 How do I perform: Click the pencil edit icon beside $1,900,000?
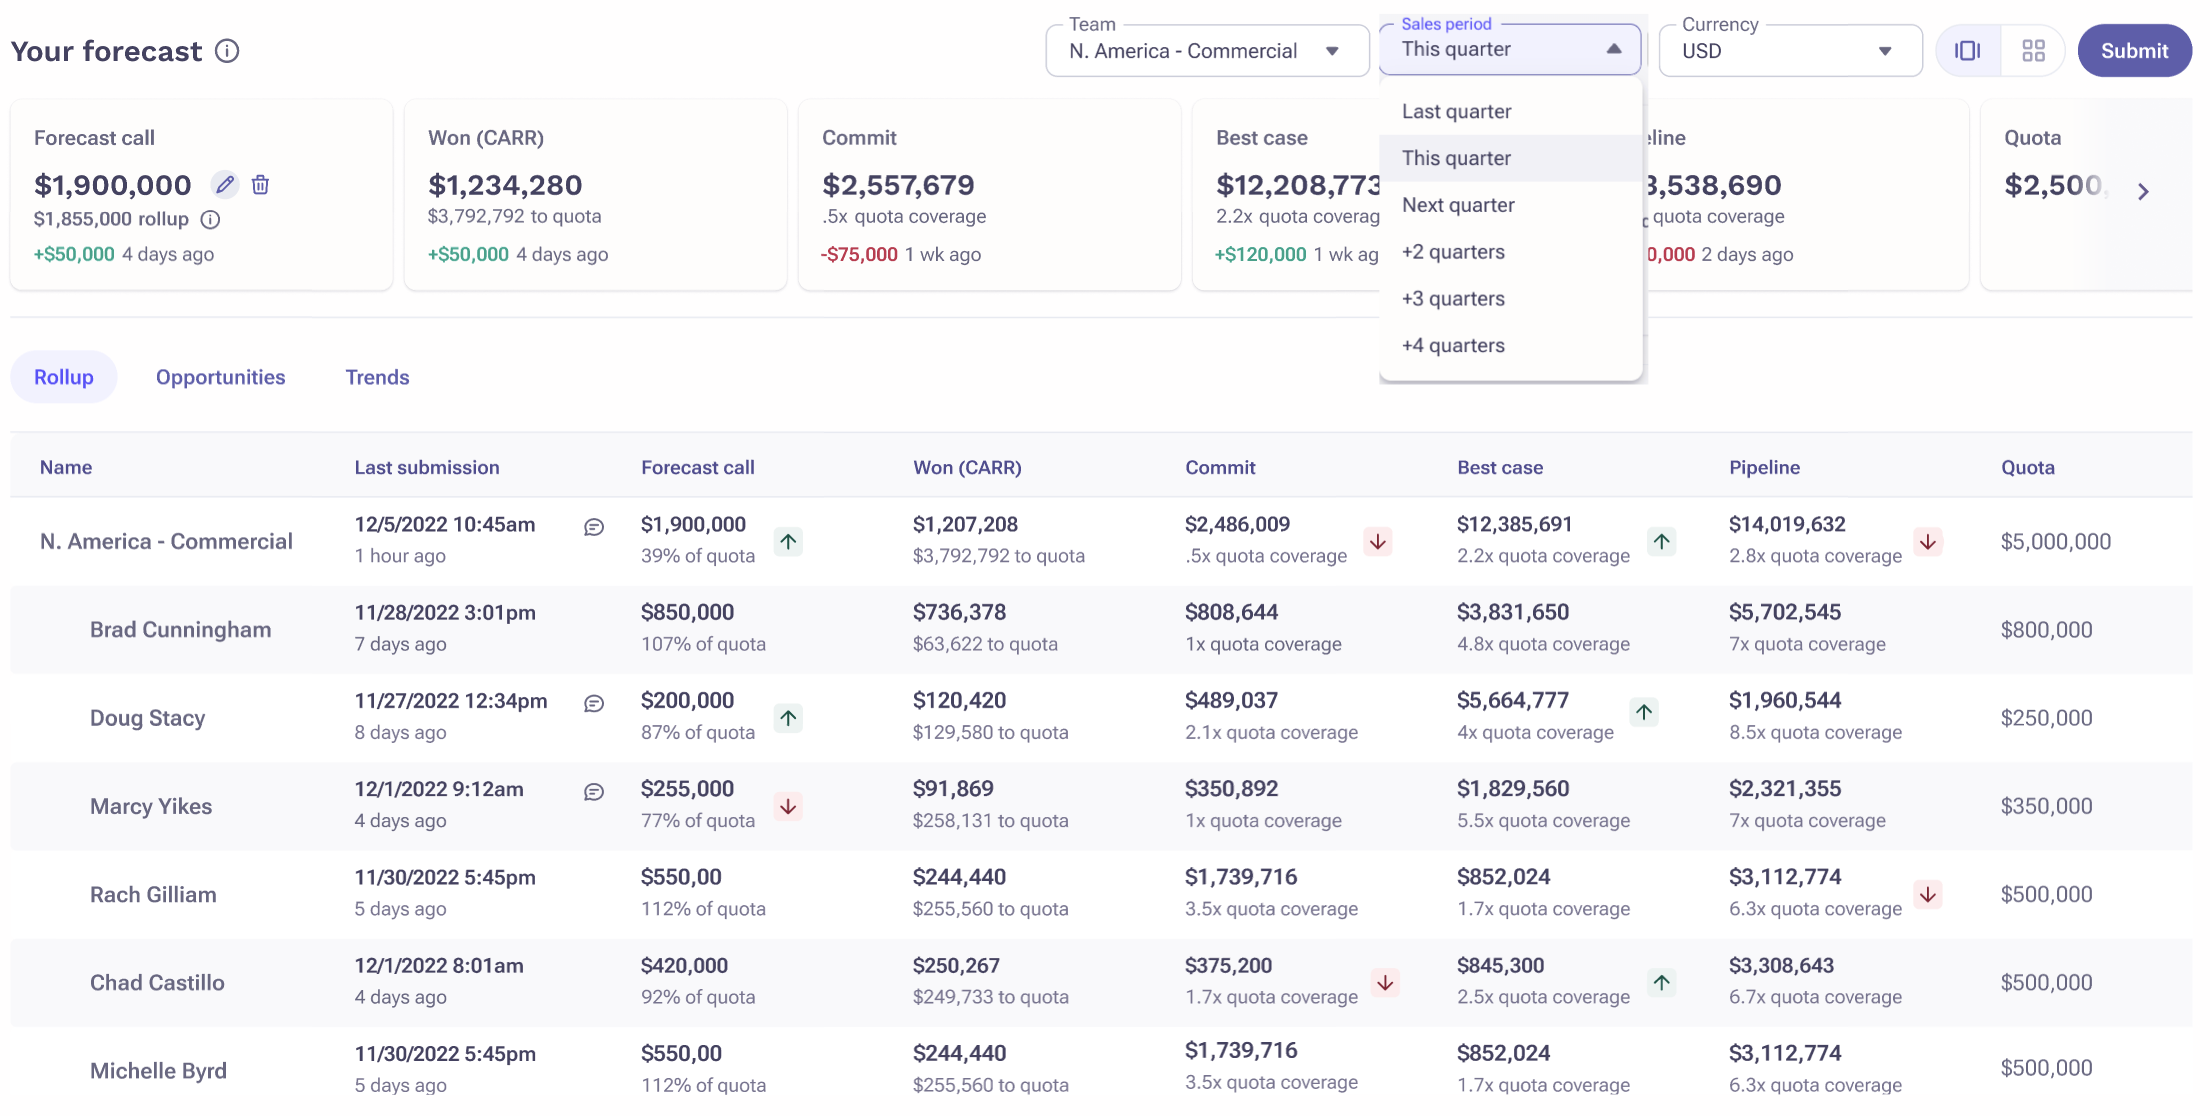(225, 185)
